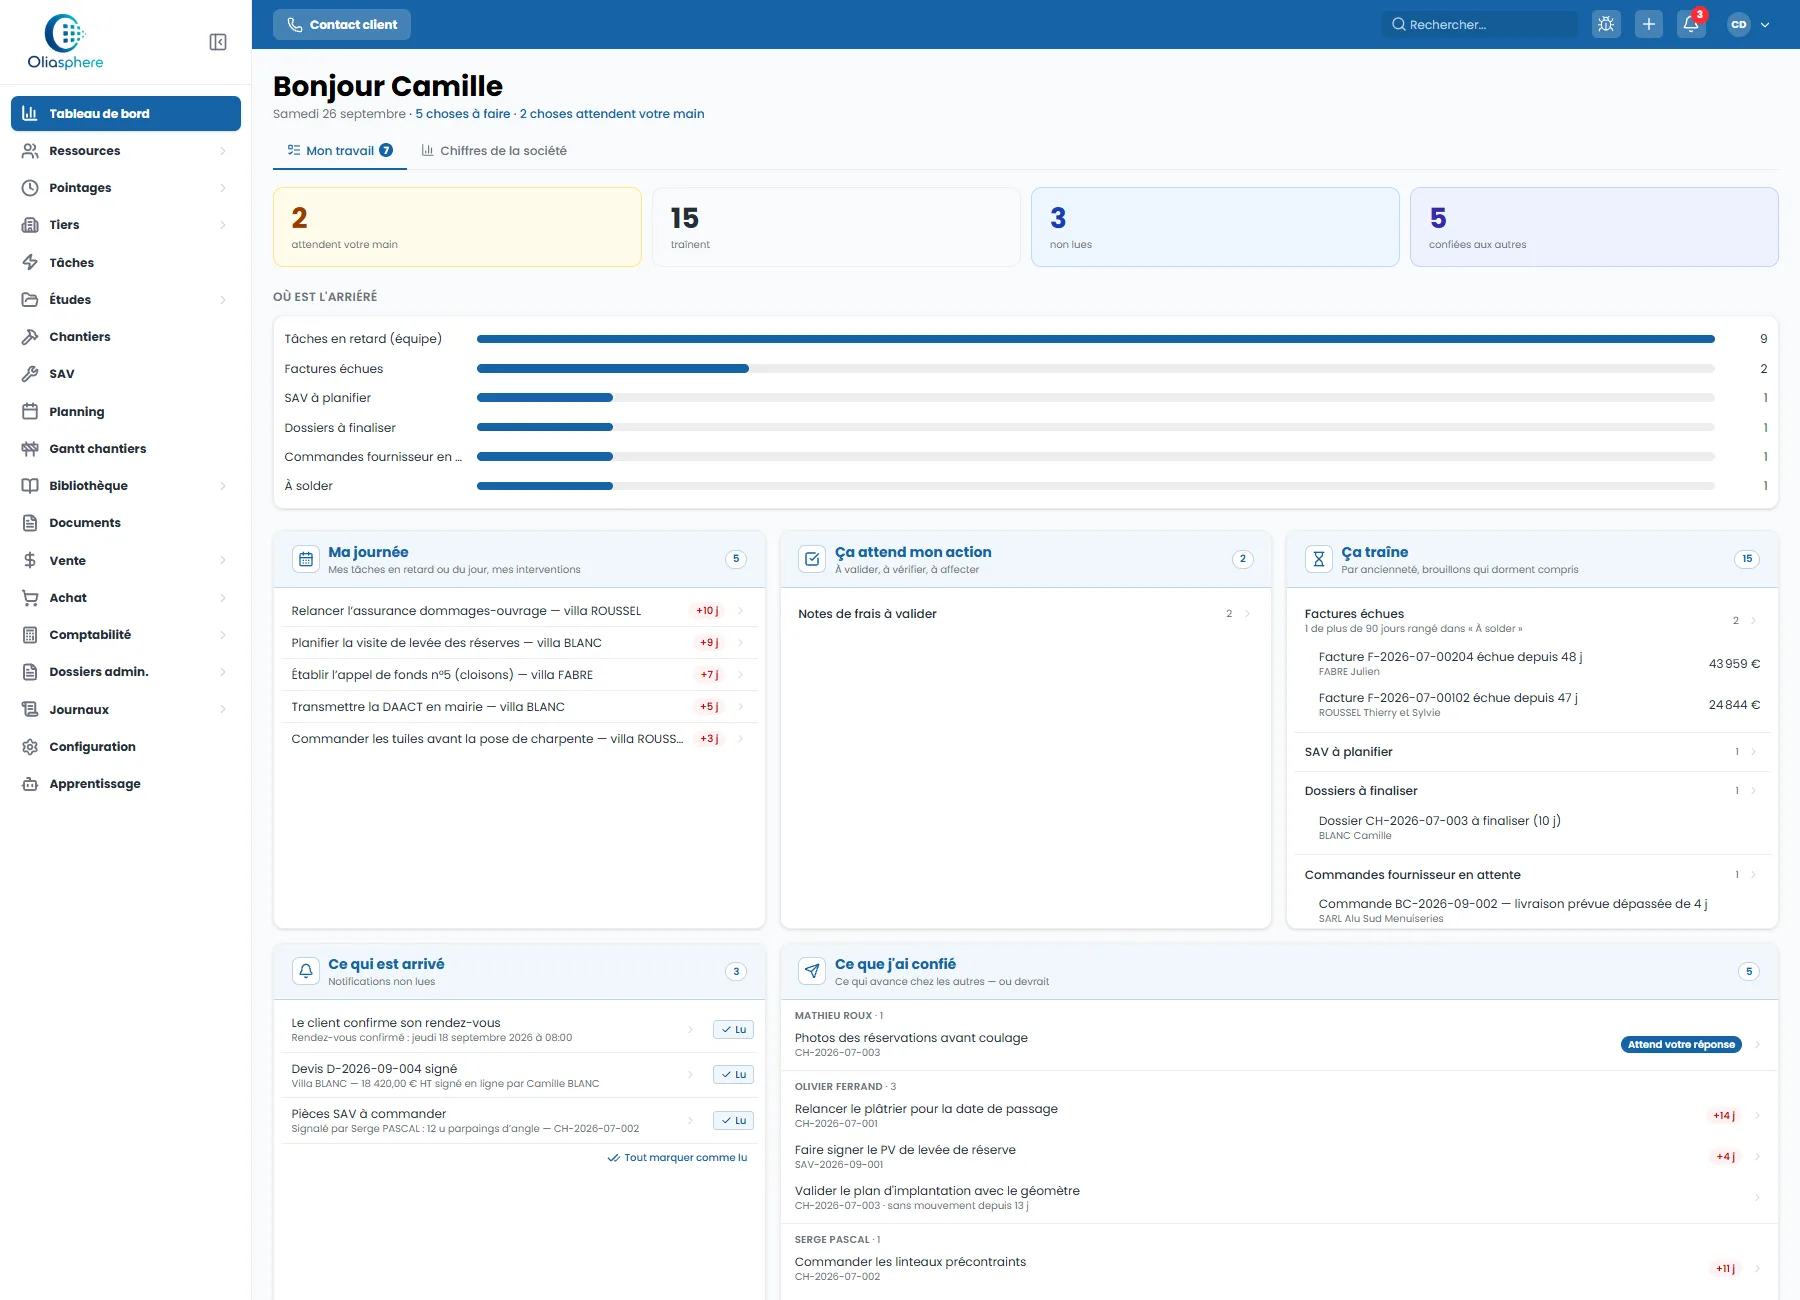This screenshot has width=1800, height=1300.
Task: Focus the Rechercher search field
Action: 1478,24
